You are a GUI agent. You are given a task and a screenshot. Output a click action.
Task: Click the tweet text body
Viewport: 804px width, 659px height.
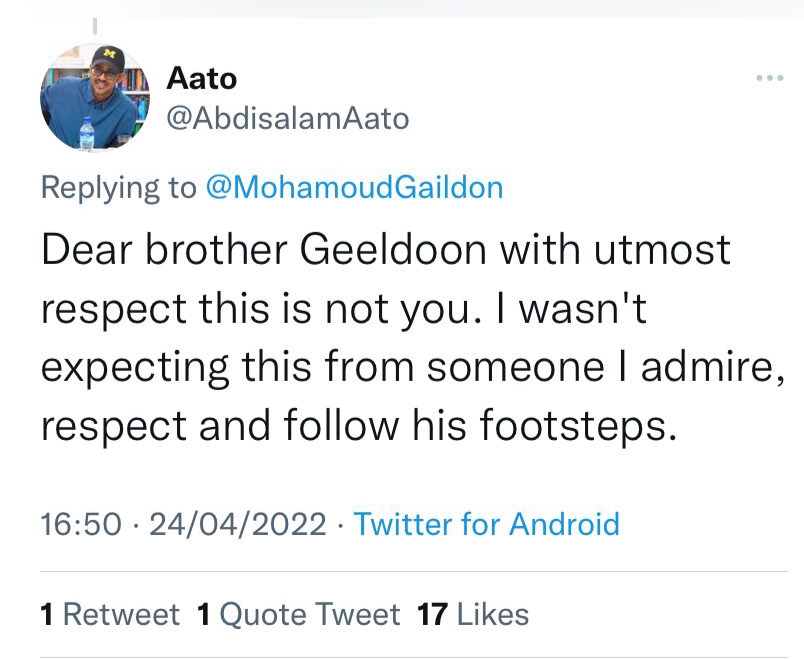[x=400, y=340]
